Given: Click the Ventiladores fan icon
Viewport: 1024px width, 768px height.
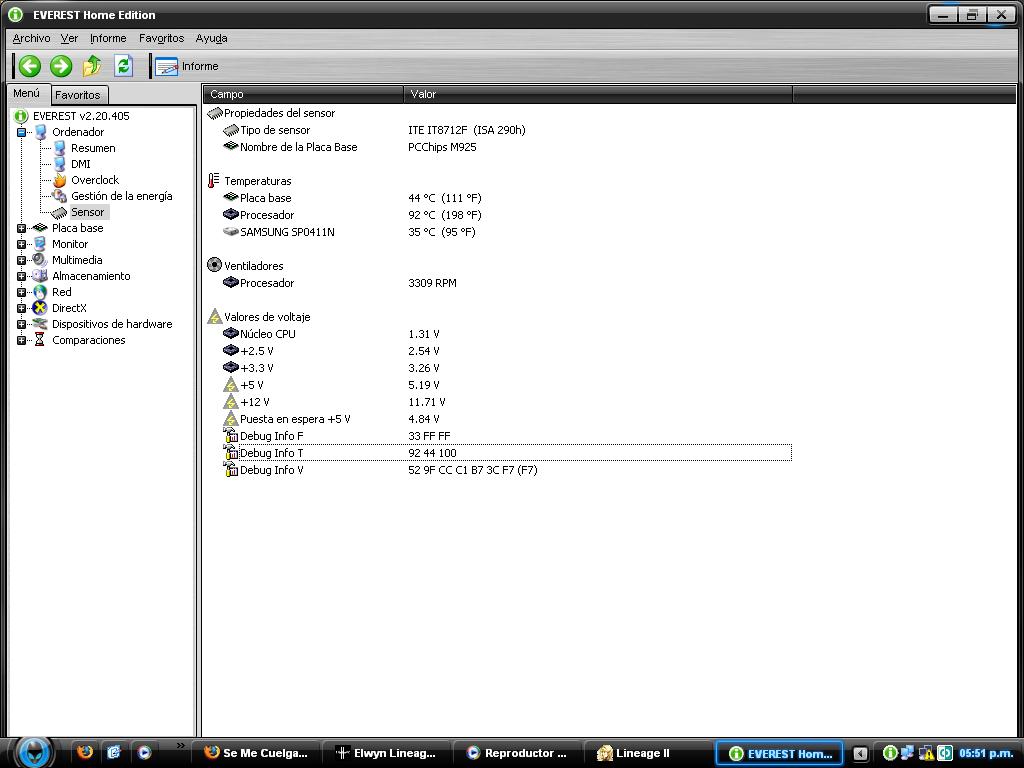Looking at the screenshot, I should click(x=214, y=265).
